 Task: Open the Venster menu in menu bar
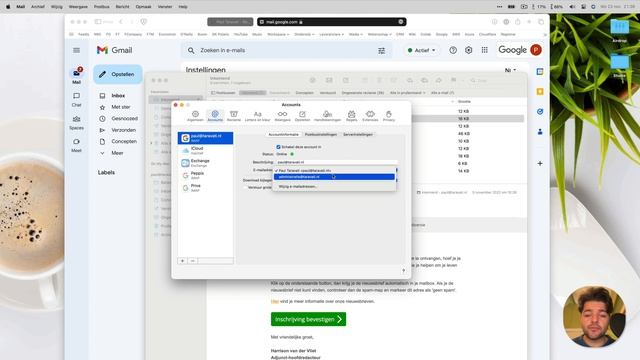165,7
